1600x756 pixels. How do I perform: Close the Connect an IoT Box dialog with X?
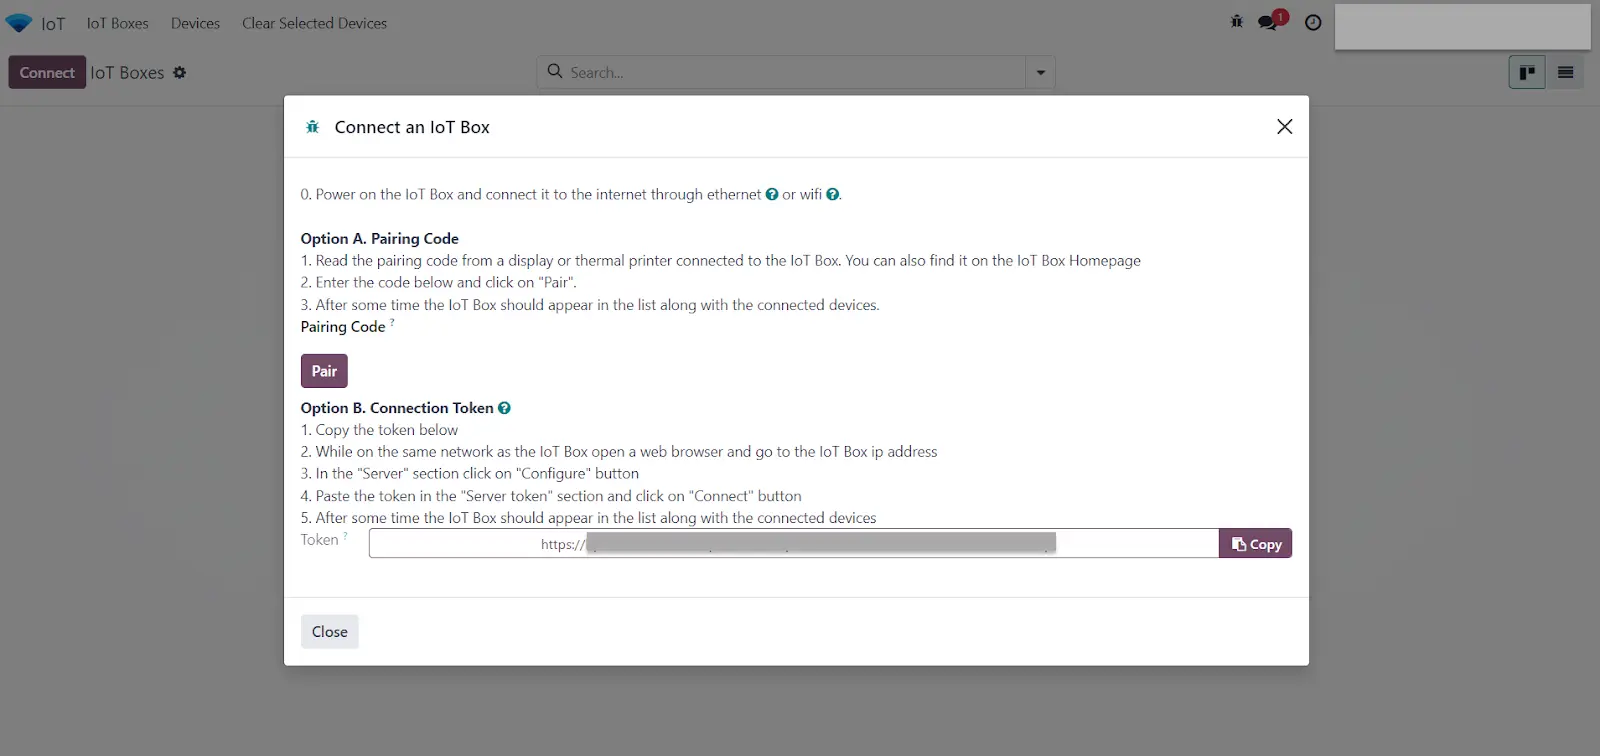[1285, 126]
